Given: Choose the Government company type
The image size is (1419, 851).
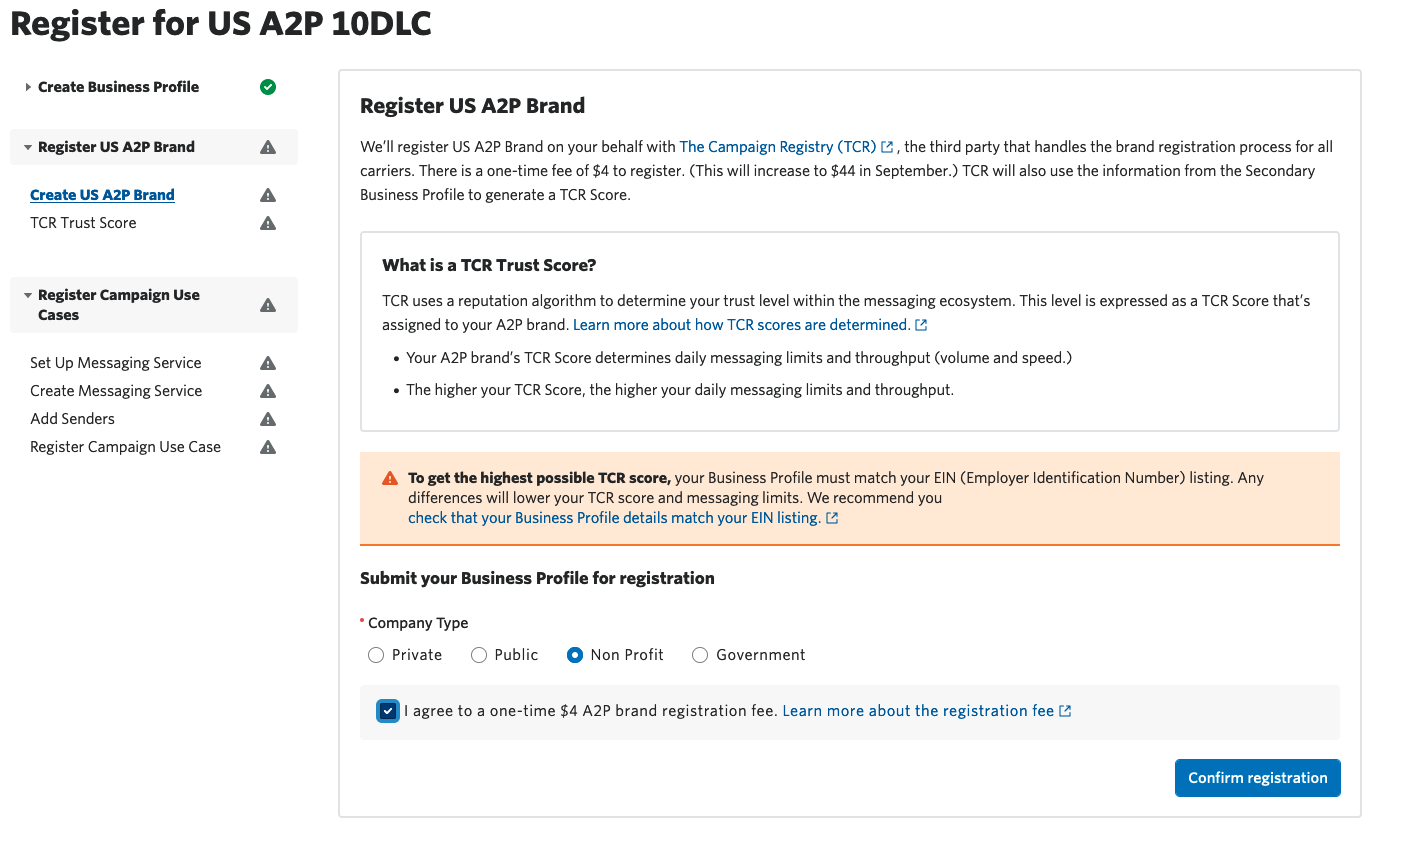Looking at the screenshot, I should point(700,655).
